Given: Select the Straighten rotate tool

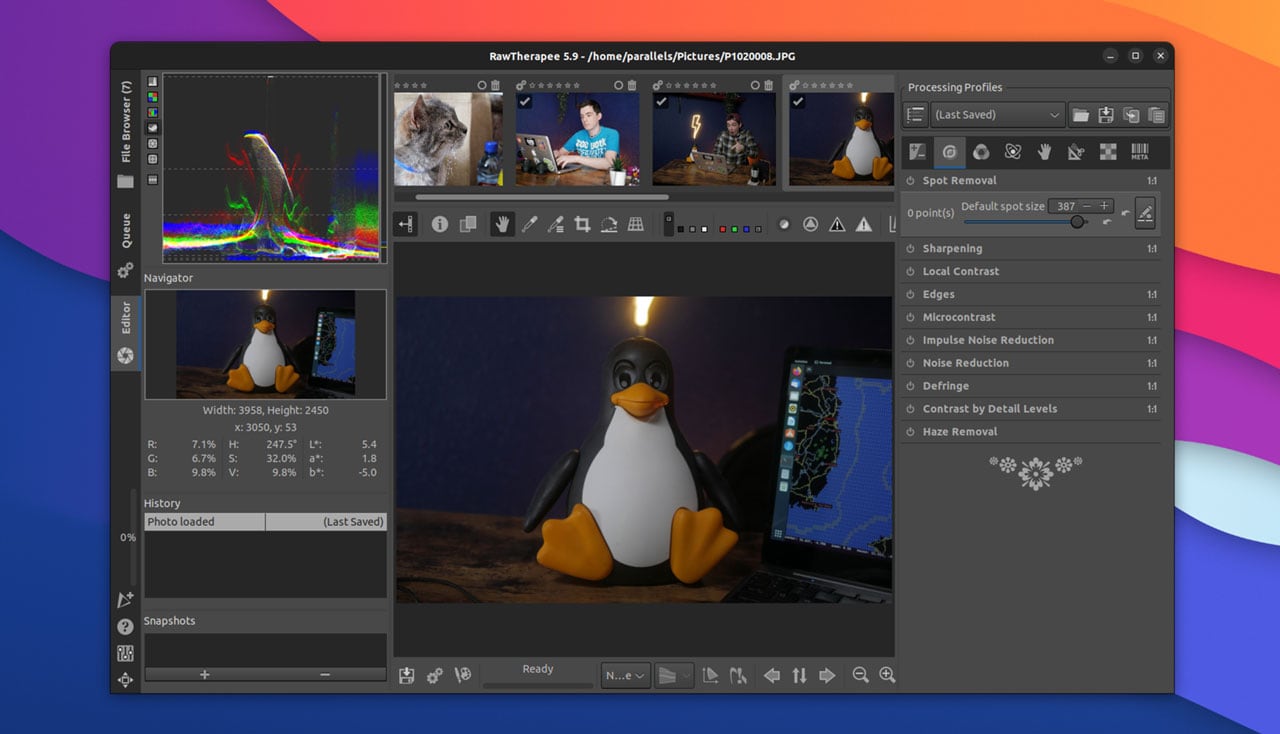Looking at the screenshot, I should point(608,225).
